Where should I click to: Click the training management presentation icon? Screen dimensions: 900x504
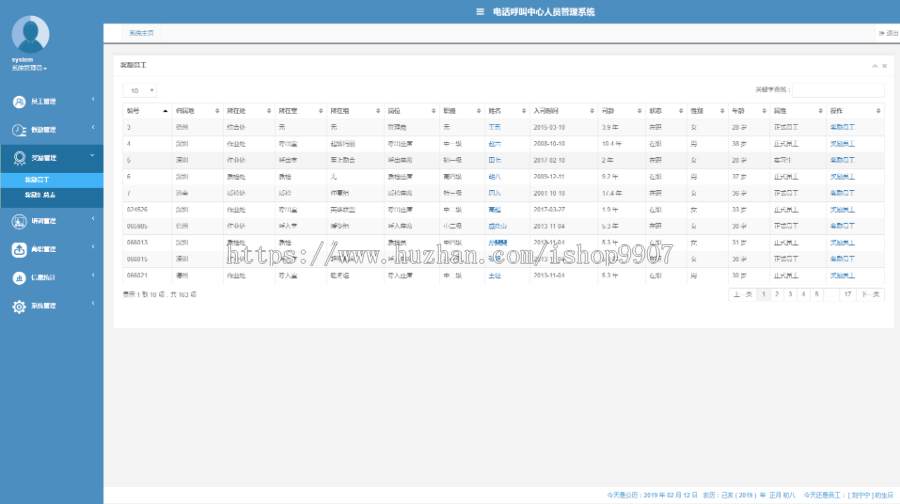pos(19,221)
